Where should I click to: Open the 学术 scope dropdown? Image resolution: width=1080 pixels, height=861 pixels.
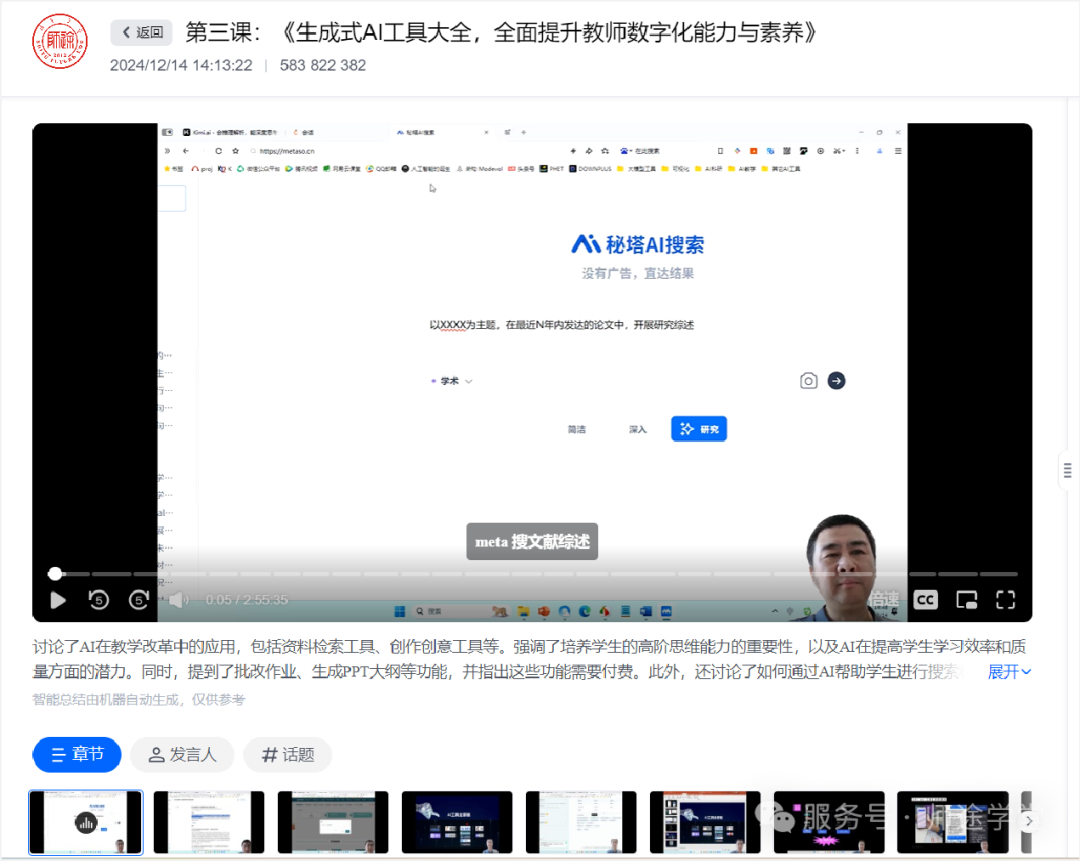(450, 381)
